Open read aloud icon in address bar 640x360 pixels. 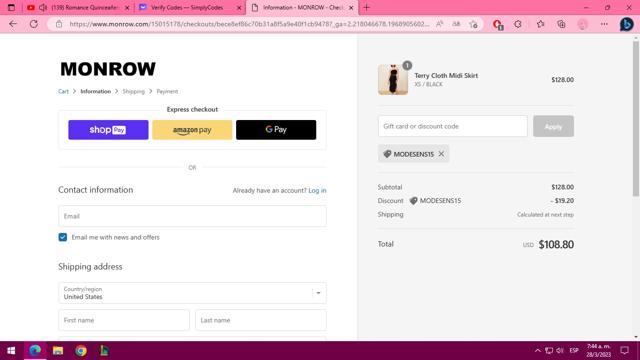(x=440, y=24)
